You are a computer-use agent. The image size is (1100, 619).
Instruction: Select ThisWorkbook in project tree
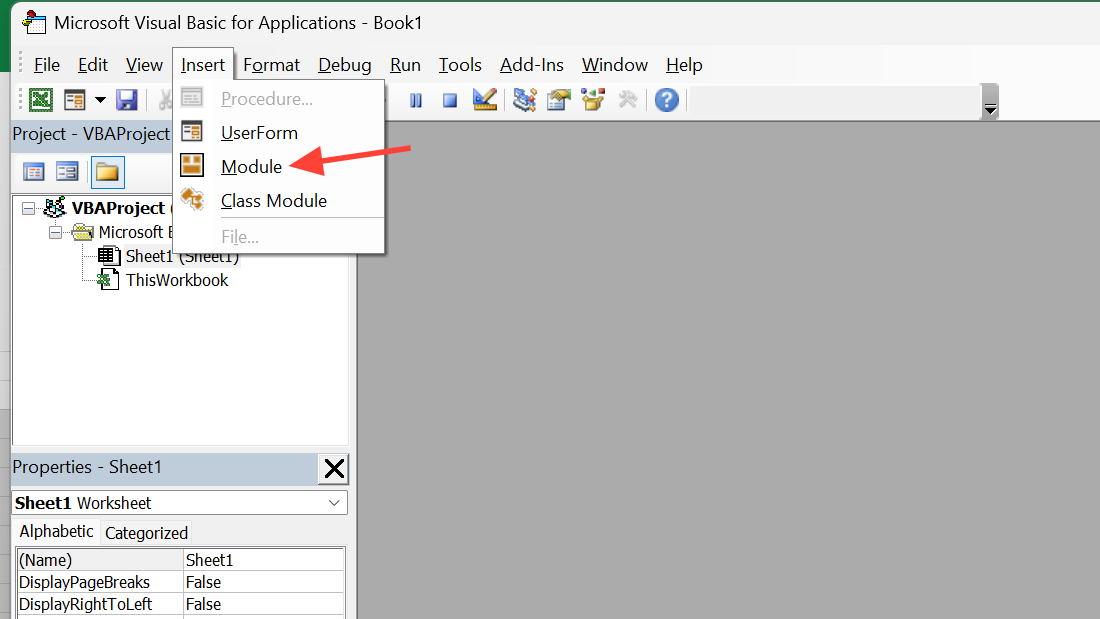pos(177,280)
